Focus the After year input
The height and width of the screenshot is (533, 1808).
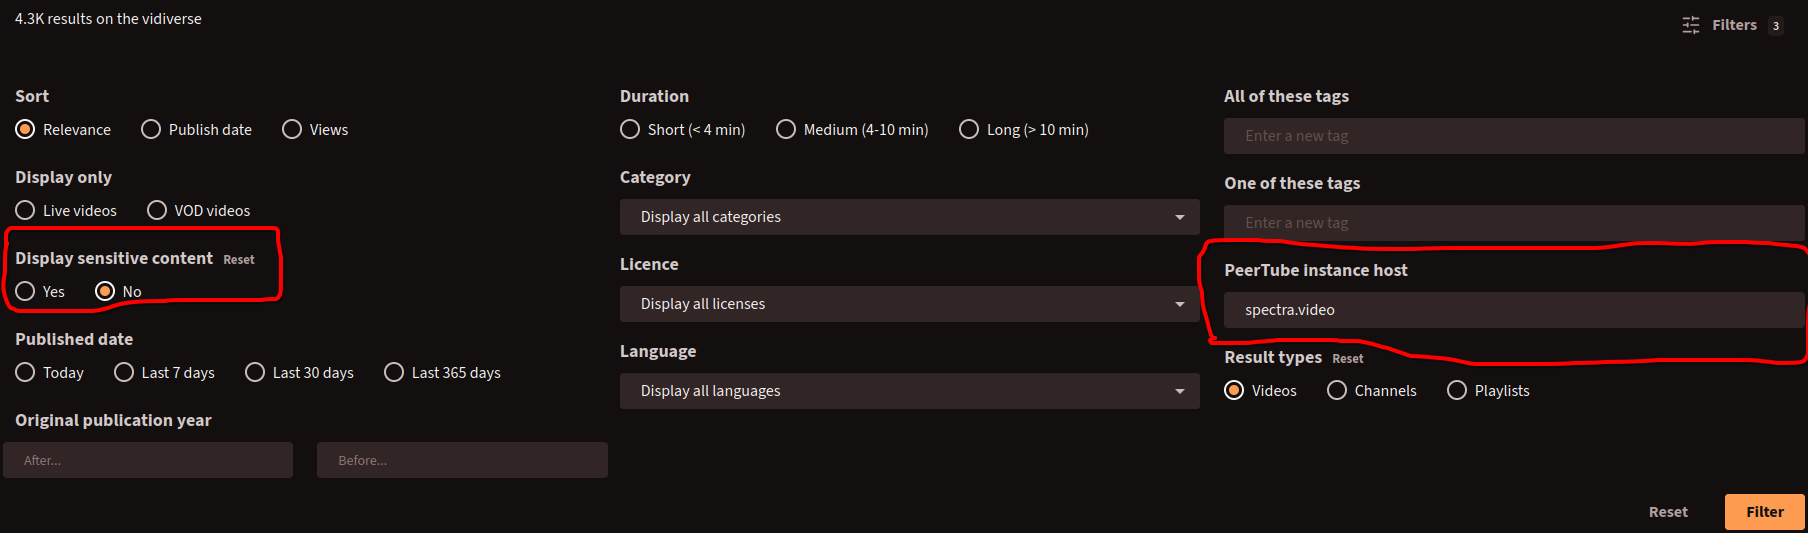pyautogui.click(x=148, y=460)
